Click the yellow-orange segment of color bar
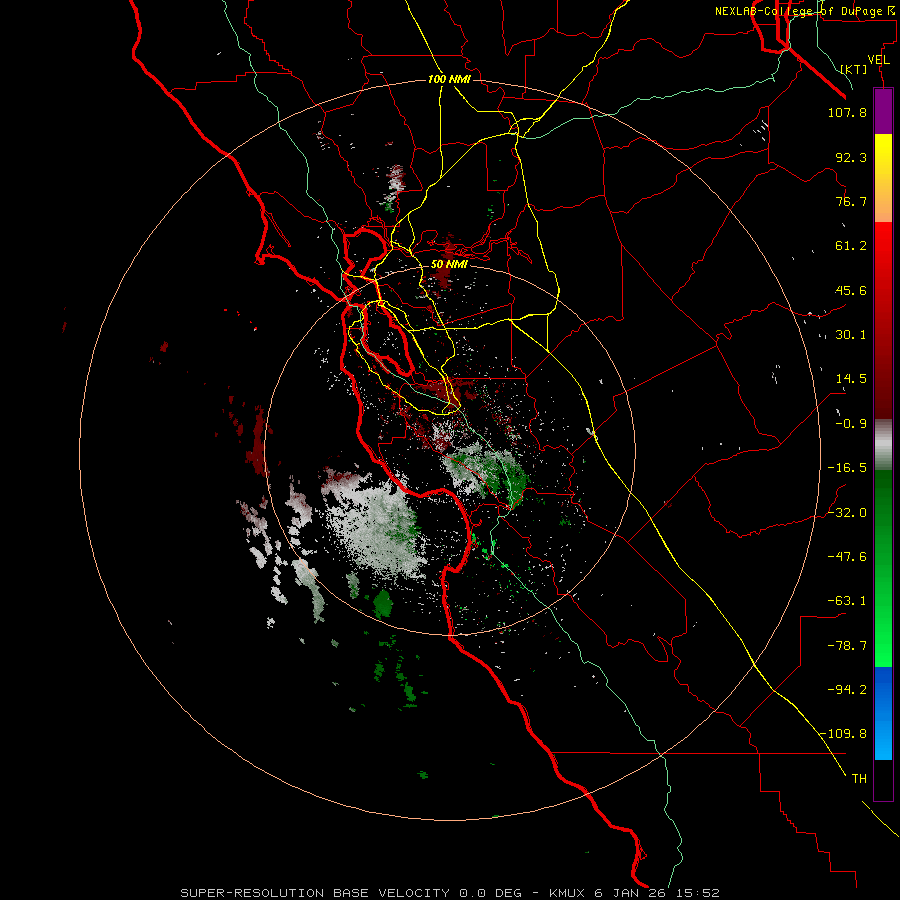The height and width of the screenshot is (900, 900). coord(883,178)
